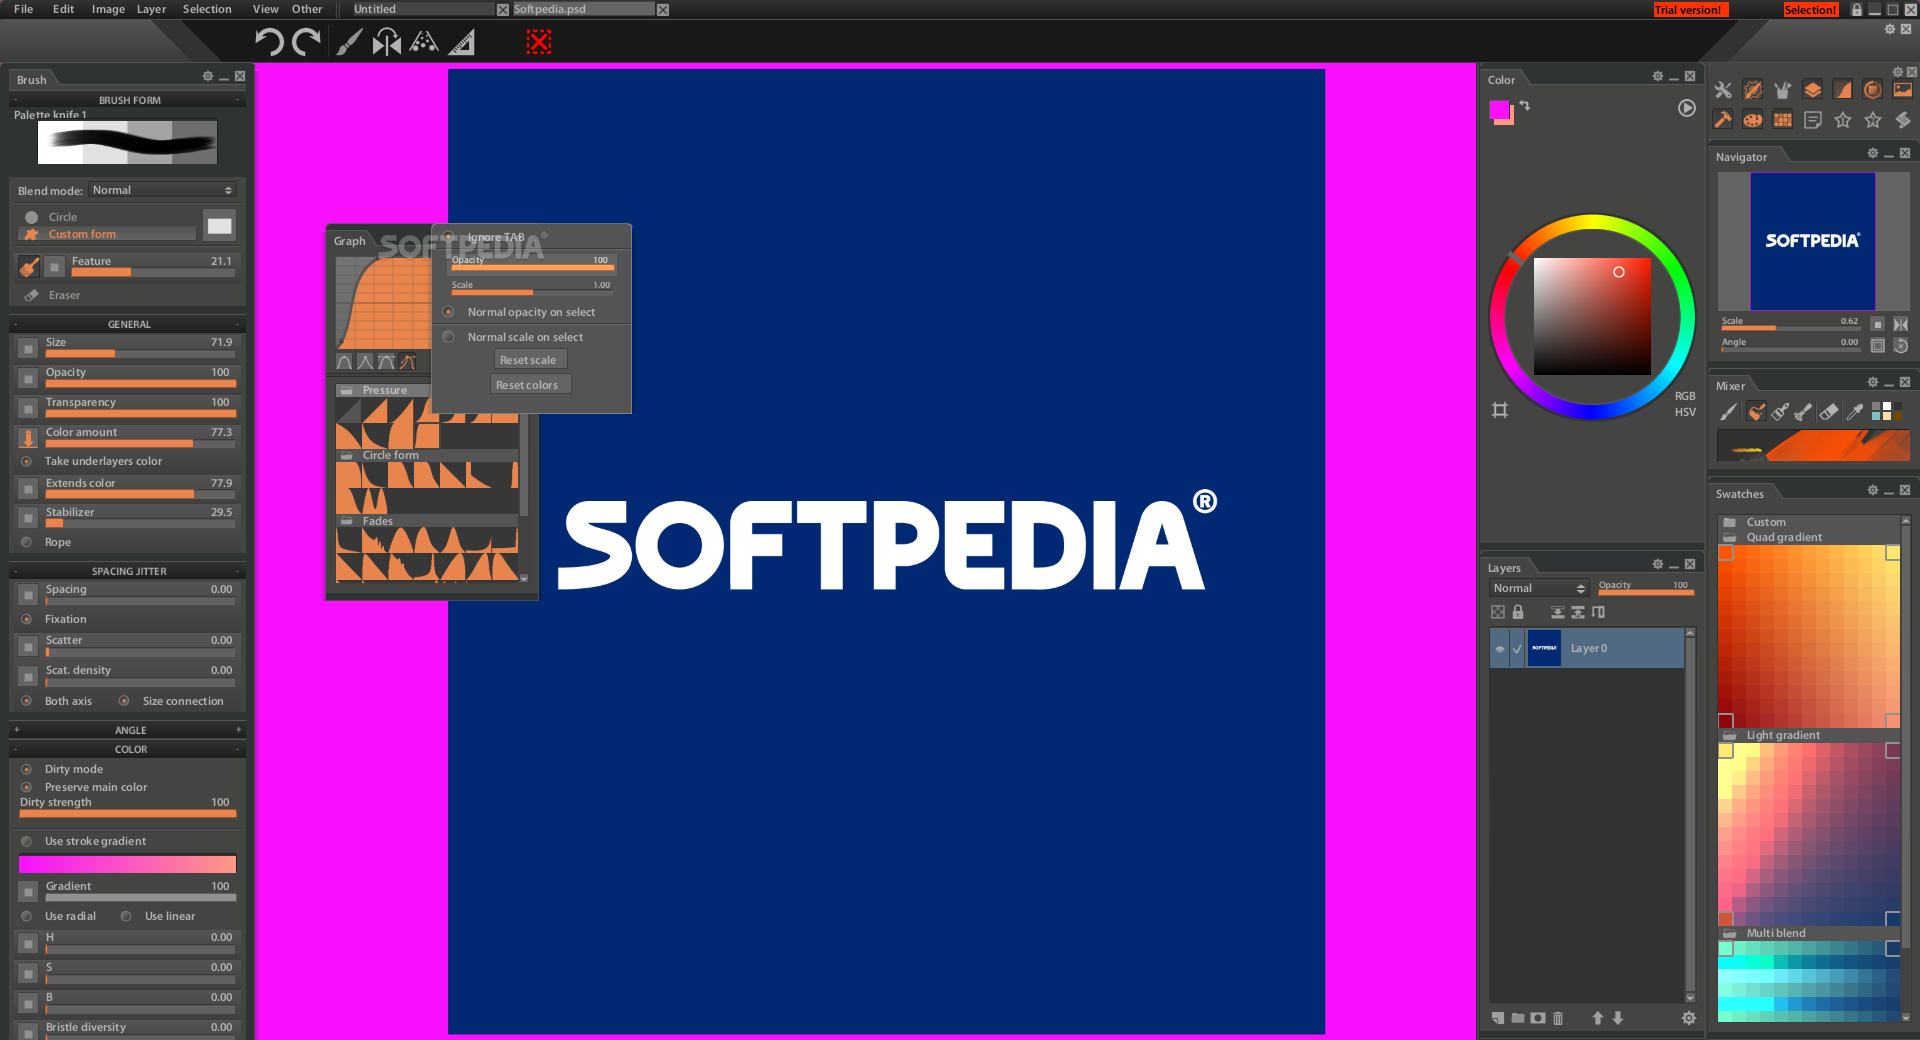Open the brush settings gear icon

[x=1753, y=90]
